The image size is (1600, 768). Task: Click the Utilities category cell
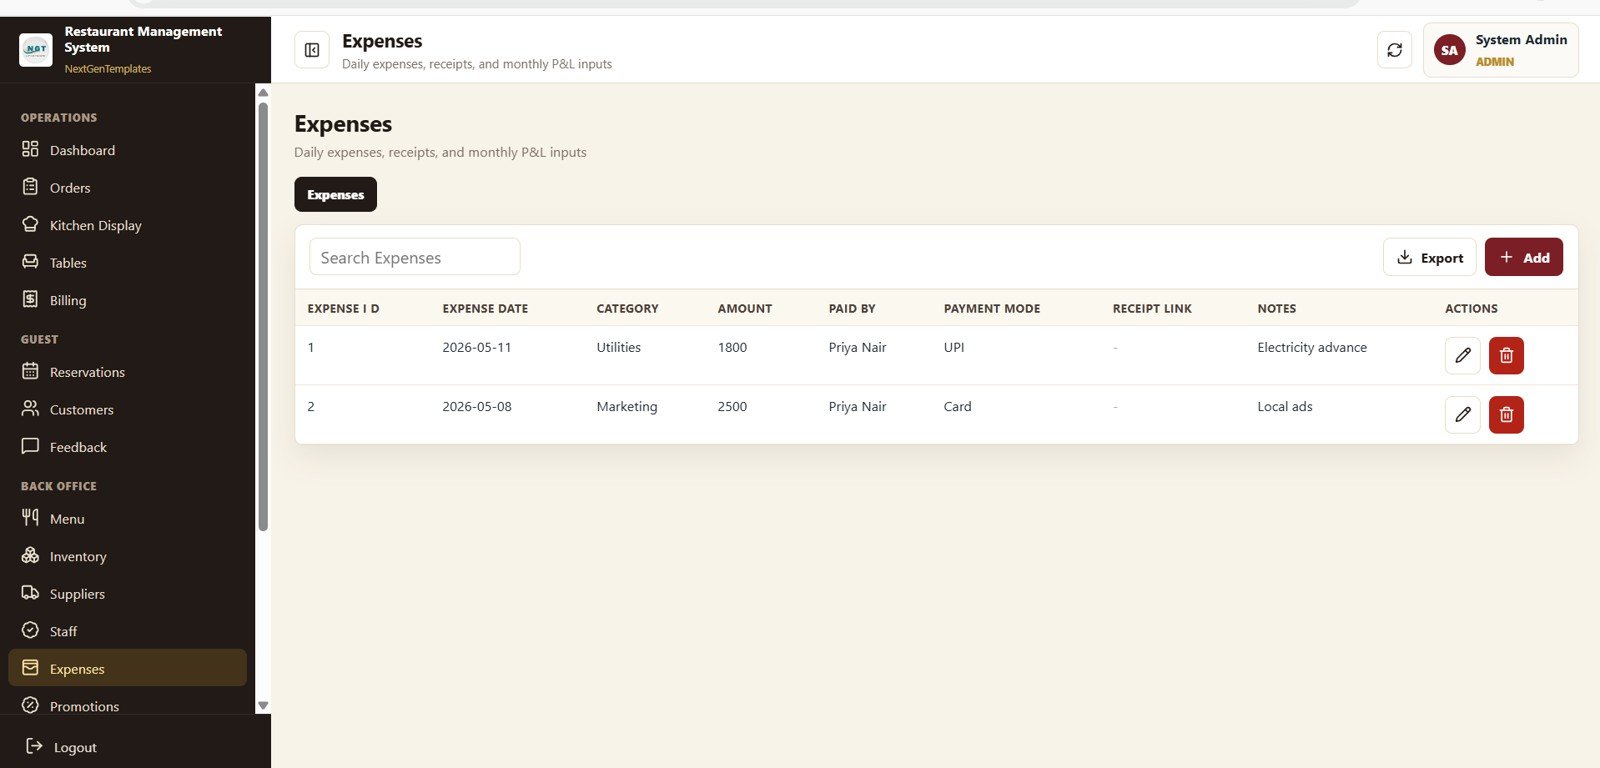[x=618, y=347]
